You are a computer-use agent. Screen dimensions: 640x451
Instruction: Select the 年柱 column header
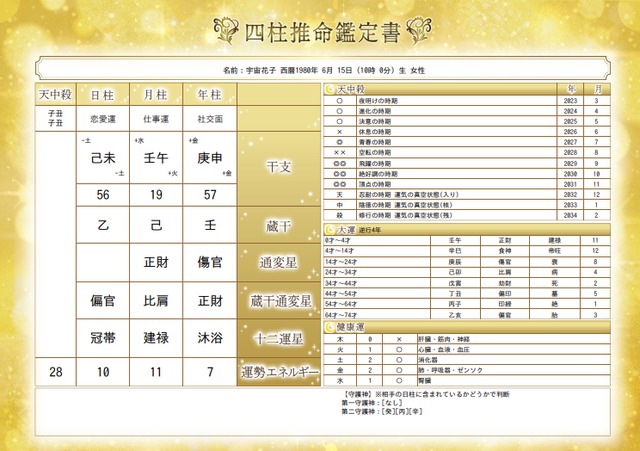pos(210,95)
